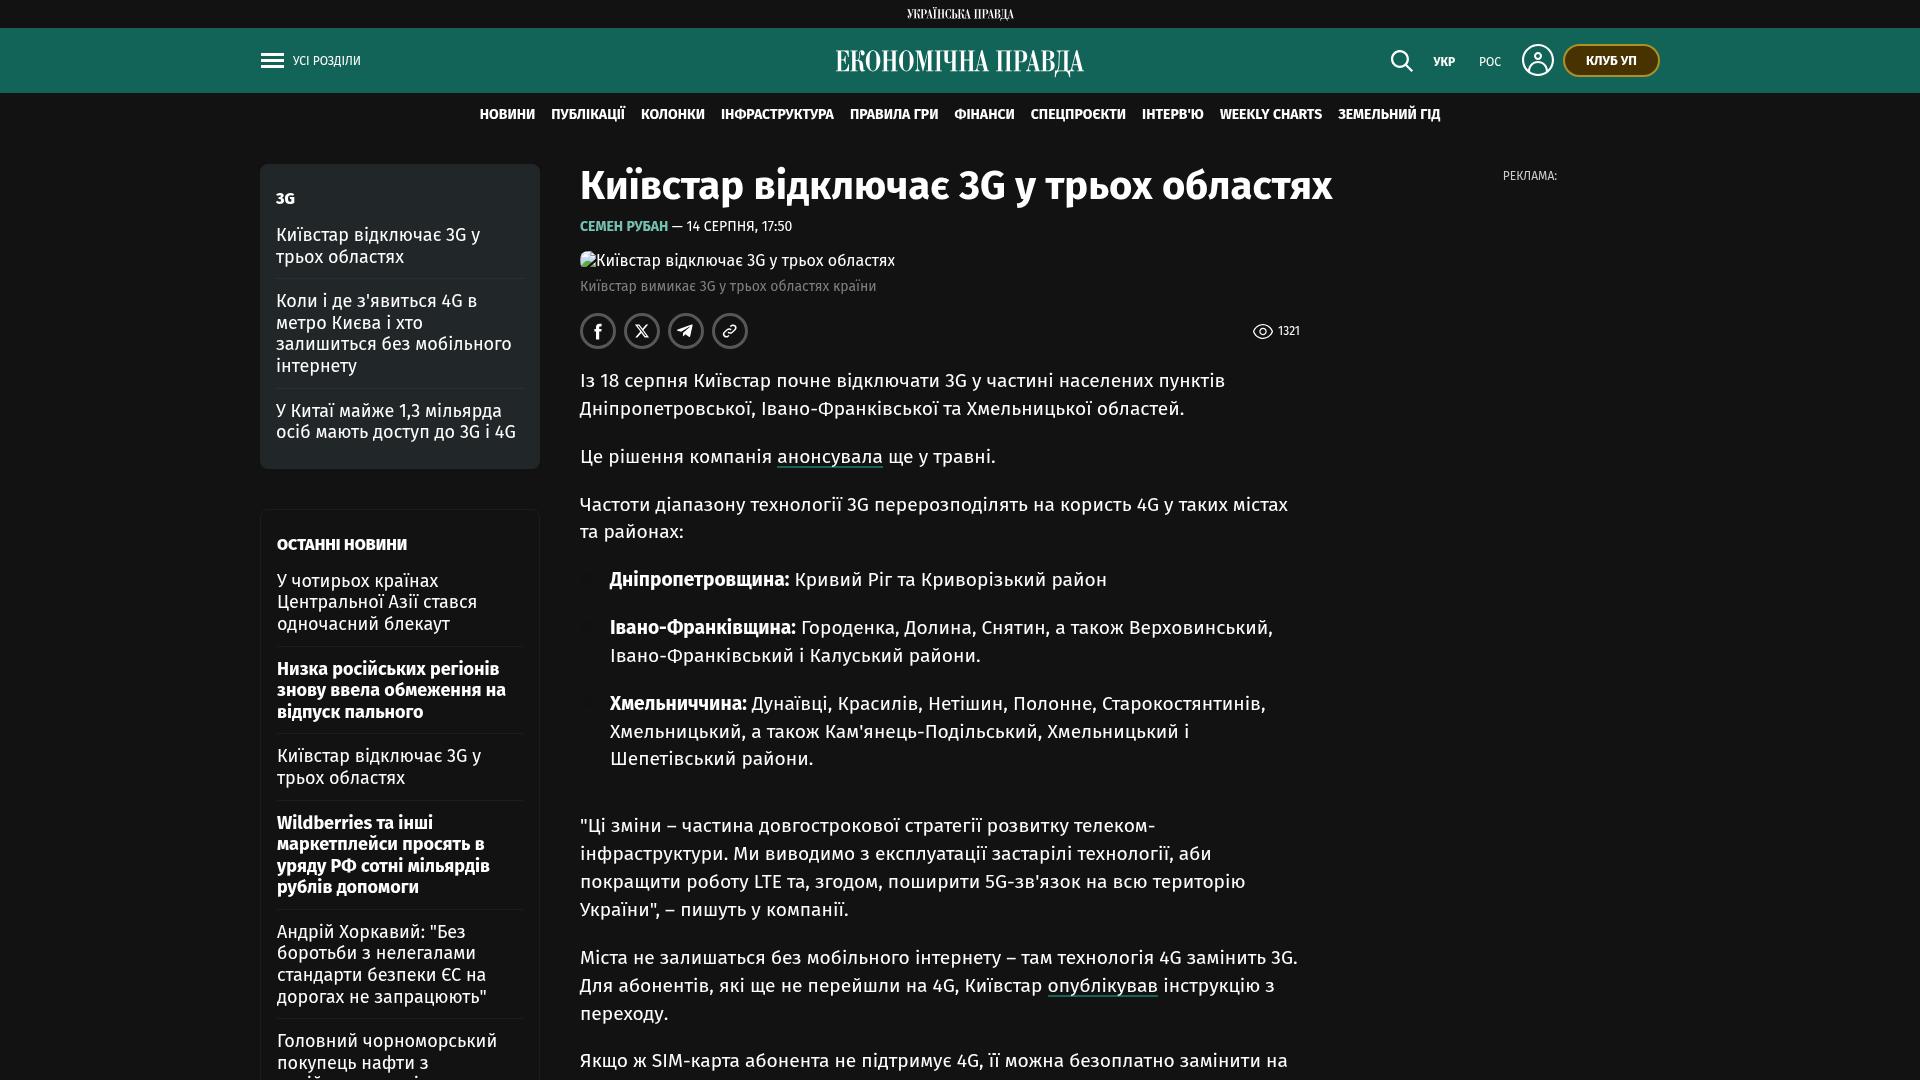
Task: Open the user profile icon
Action: (x=1537, y=60)
